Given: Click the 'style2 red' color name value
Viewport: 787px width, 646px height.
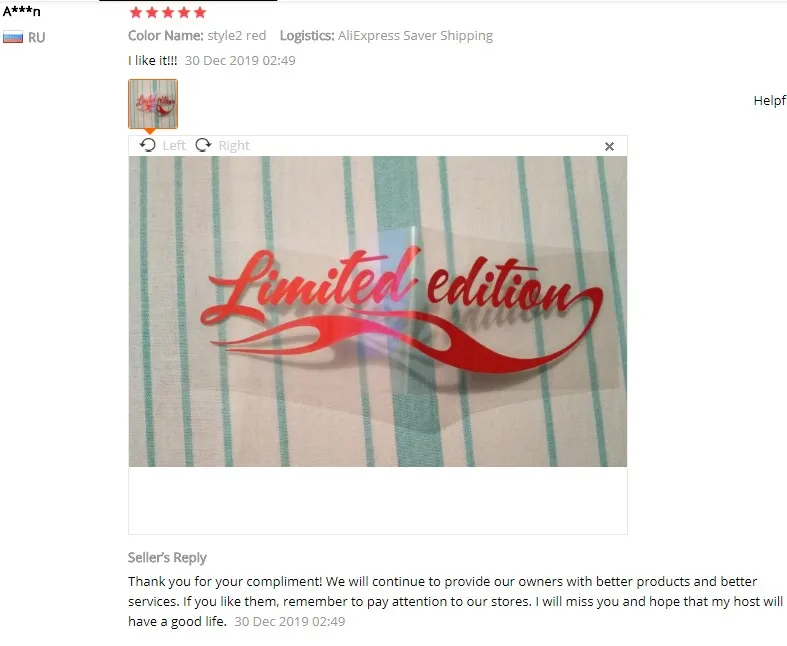Looking at the screenshot, I should coord(237,36).
